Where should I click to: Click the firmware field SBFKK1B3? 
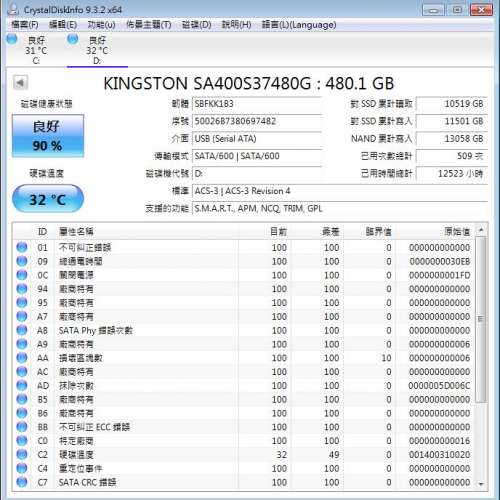[257, 104]
